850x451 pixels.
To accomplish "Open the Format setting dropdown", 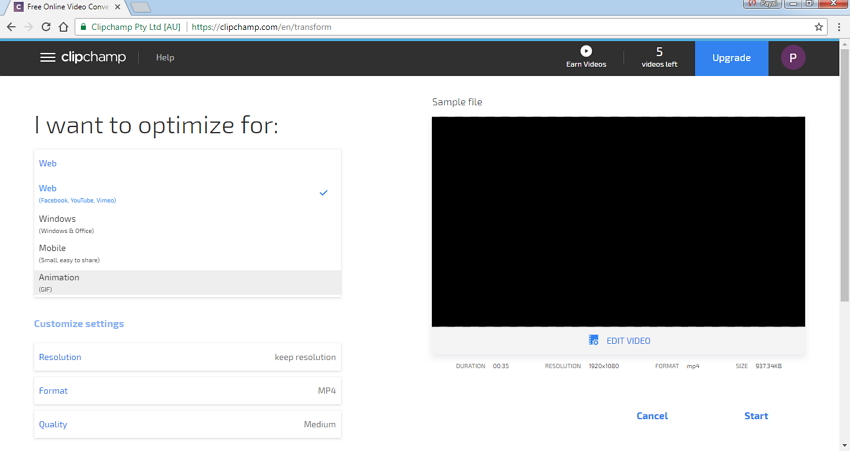I will (x=187, y=391).
